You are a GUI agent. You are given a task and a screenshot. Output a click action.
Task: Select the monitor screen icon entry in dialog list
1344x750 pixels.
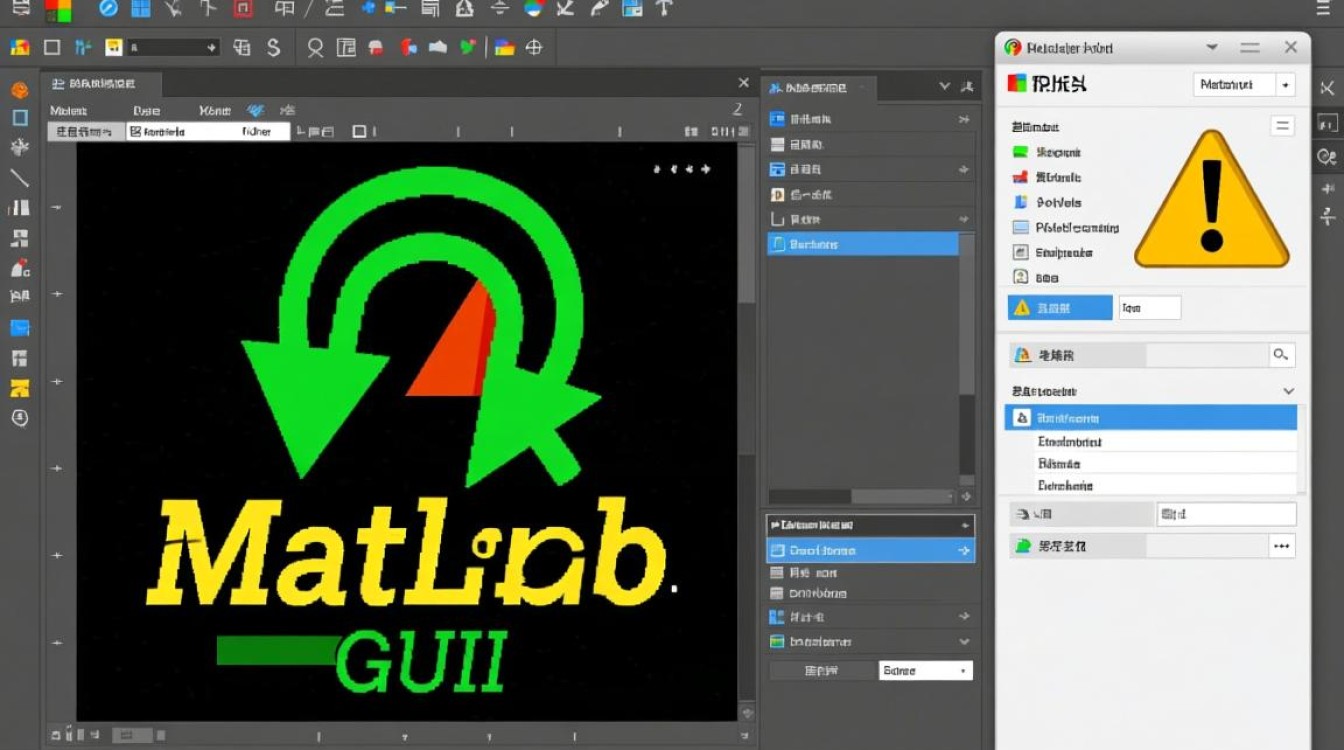(1065, 227)
